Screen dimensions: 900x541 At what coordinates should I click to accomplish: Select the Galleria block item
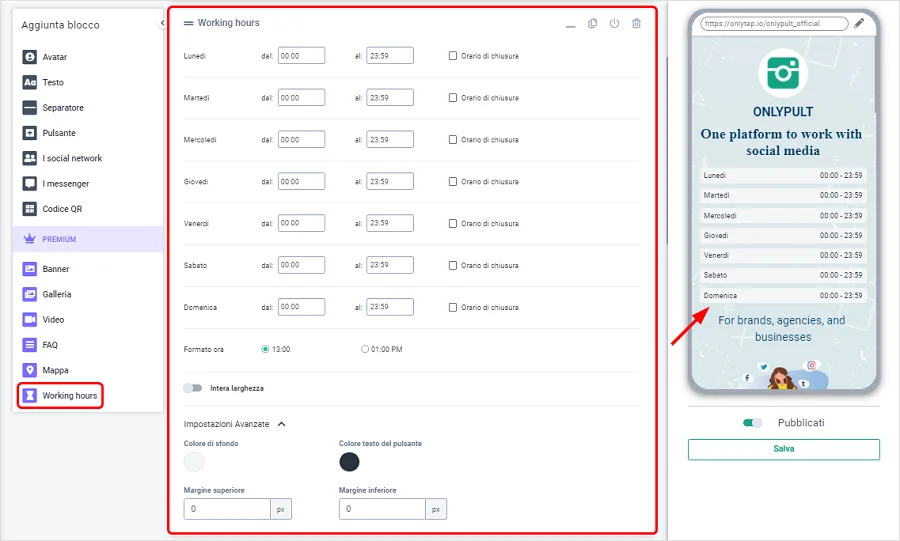[x=56, y=294]
